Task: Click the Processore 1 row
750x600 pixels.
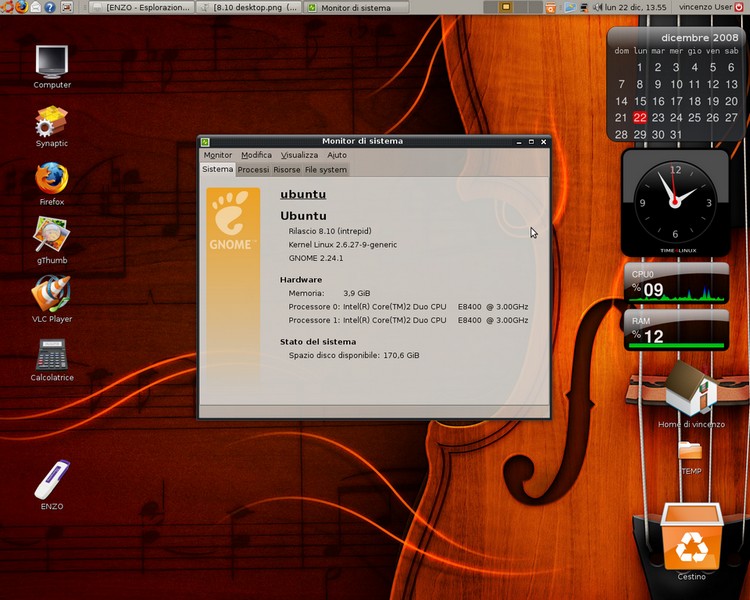Action: [408, 320]
